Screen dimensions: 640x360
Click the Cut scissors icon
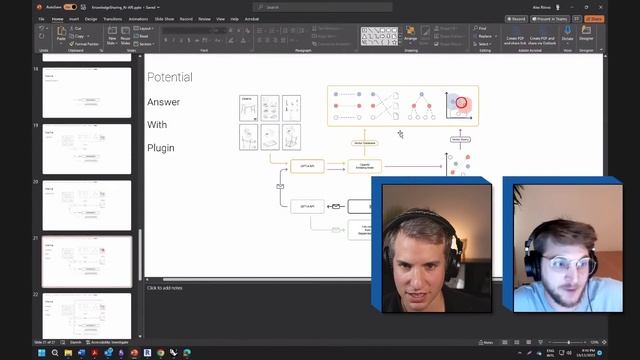[72, 28]
